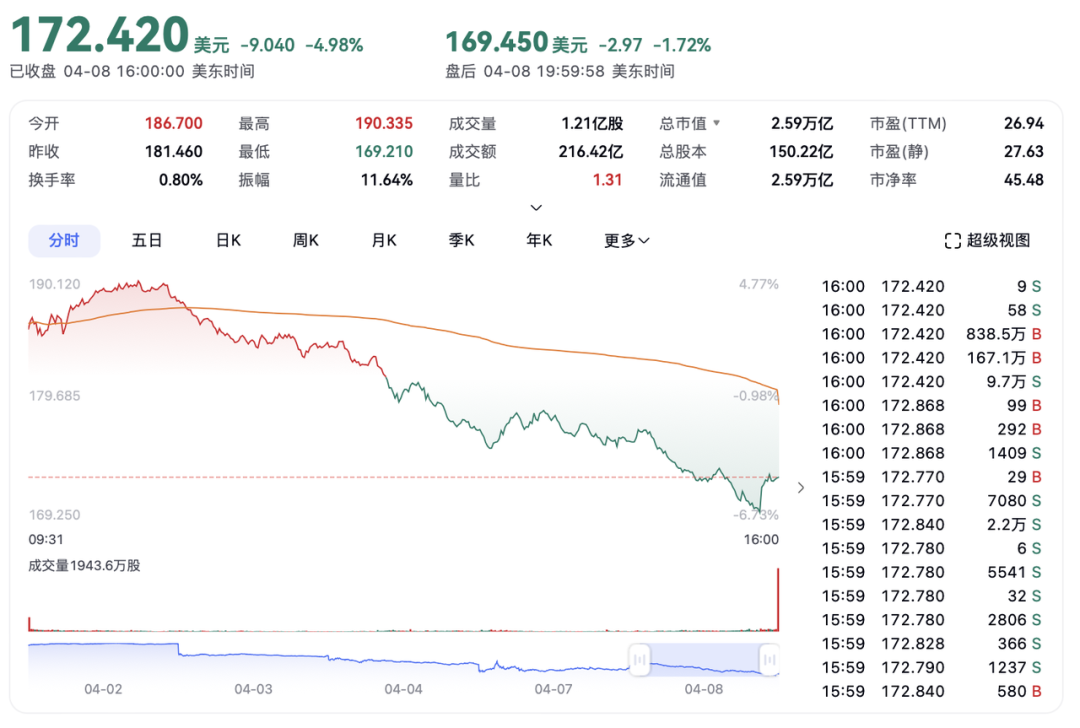
Task: Click the left range slider handle
Action: point(639,659)
